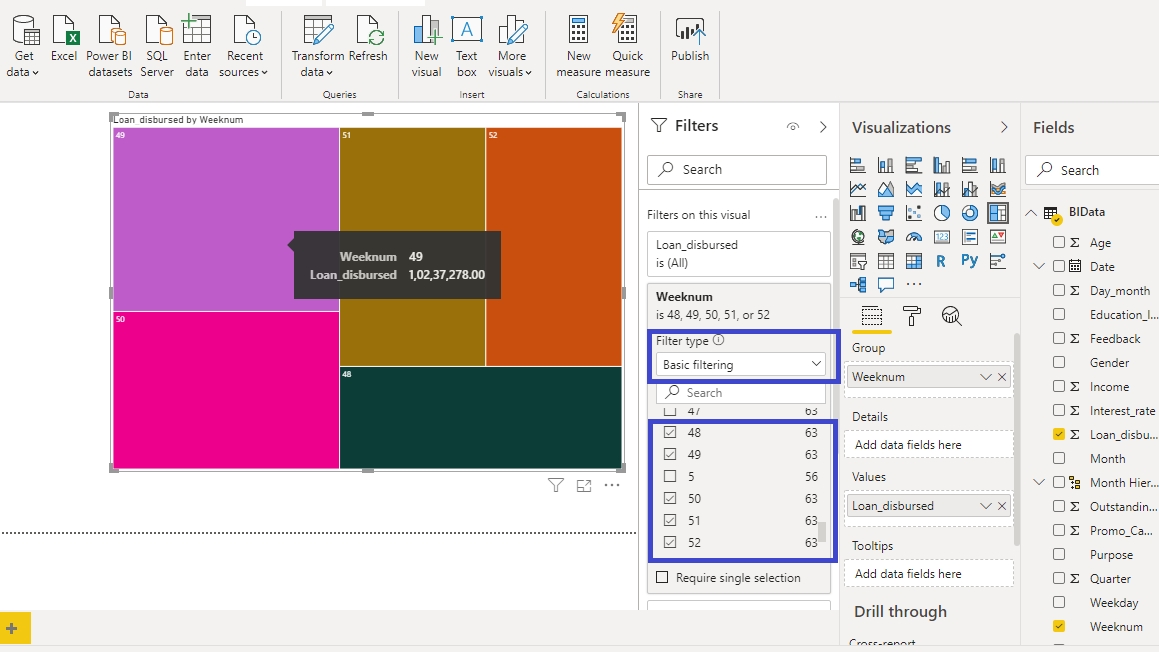Image resolution: width=1159 pixels, height=652 pixels.
Task: Uncheck week 49 in filter list
Action: coord(670,455)
